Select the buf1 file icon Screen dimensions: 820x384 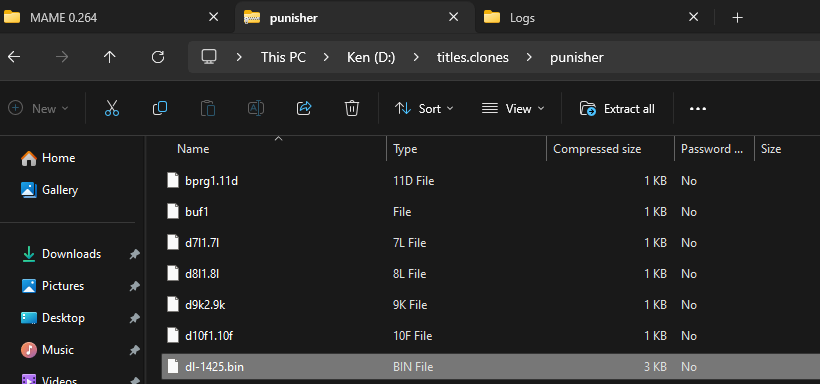click(x=173, y=211)
